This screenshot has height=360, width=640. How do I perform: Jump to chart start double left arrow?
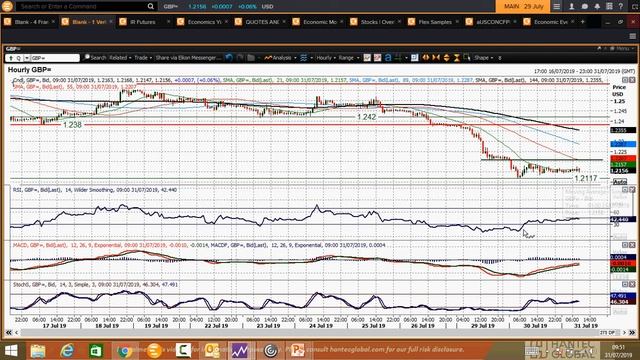pos(8,333)
